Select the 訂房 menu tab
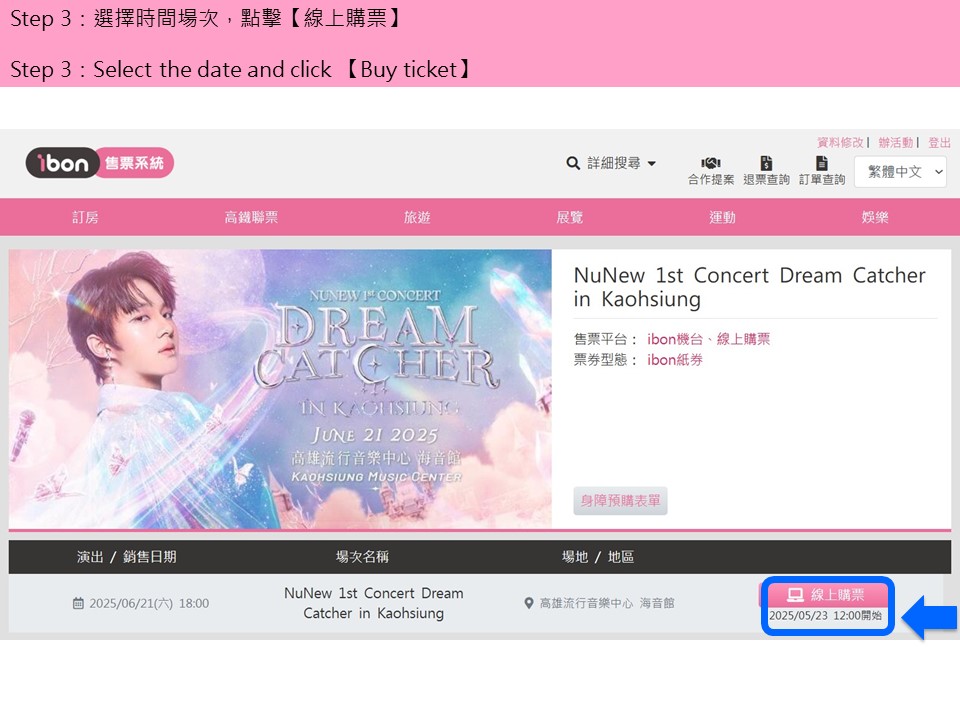 [85, 217]
